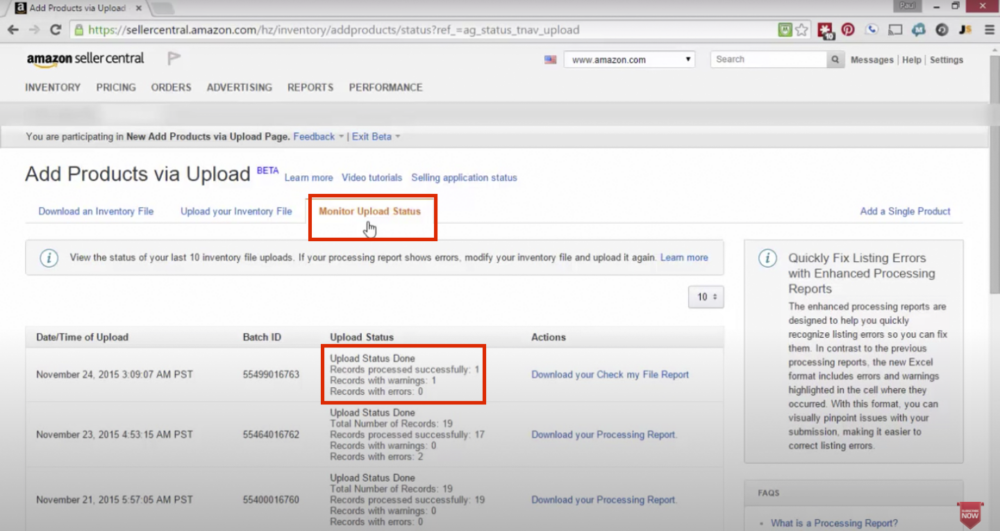Viewport: 1000px width, 531px height.
Task: Open Selling application status link
Action: [464, 178]
